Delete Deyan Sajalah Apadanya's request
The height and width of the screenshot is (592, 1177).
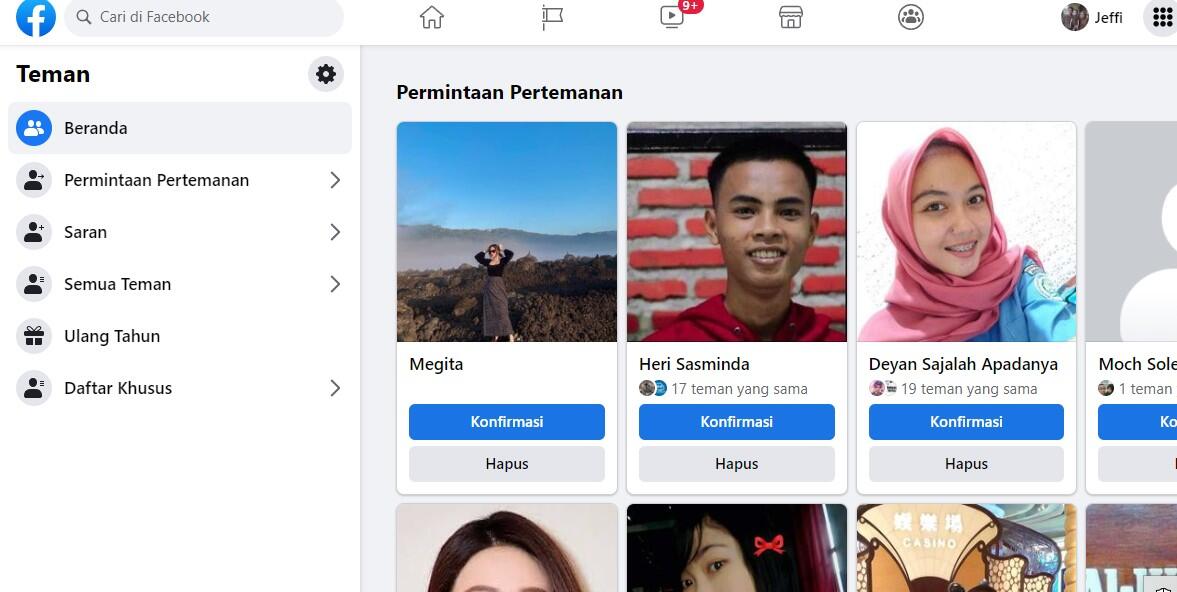(x=966, y=464)
